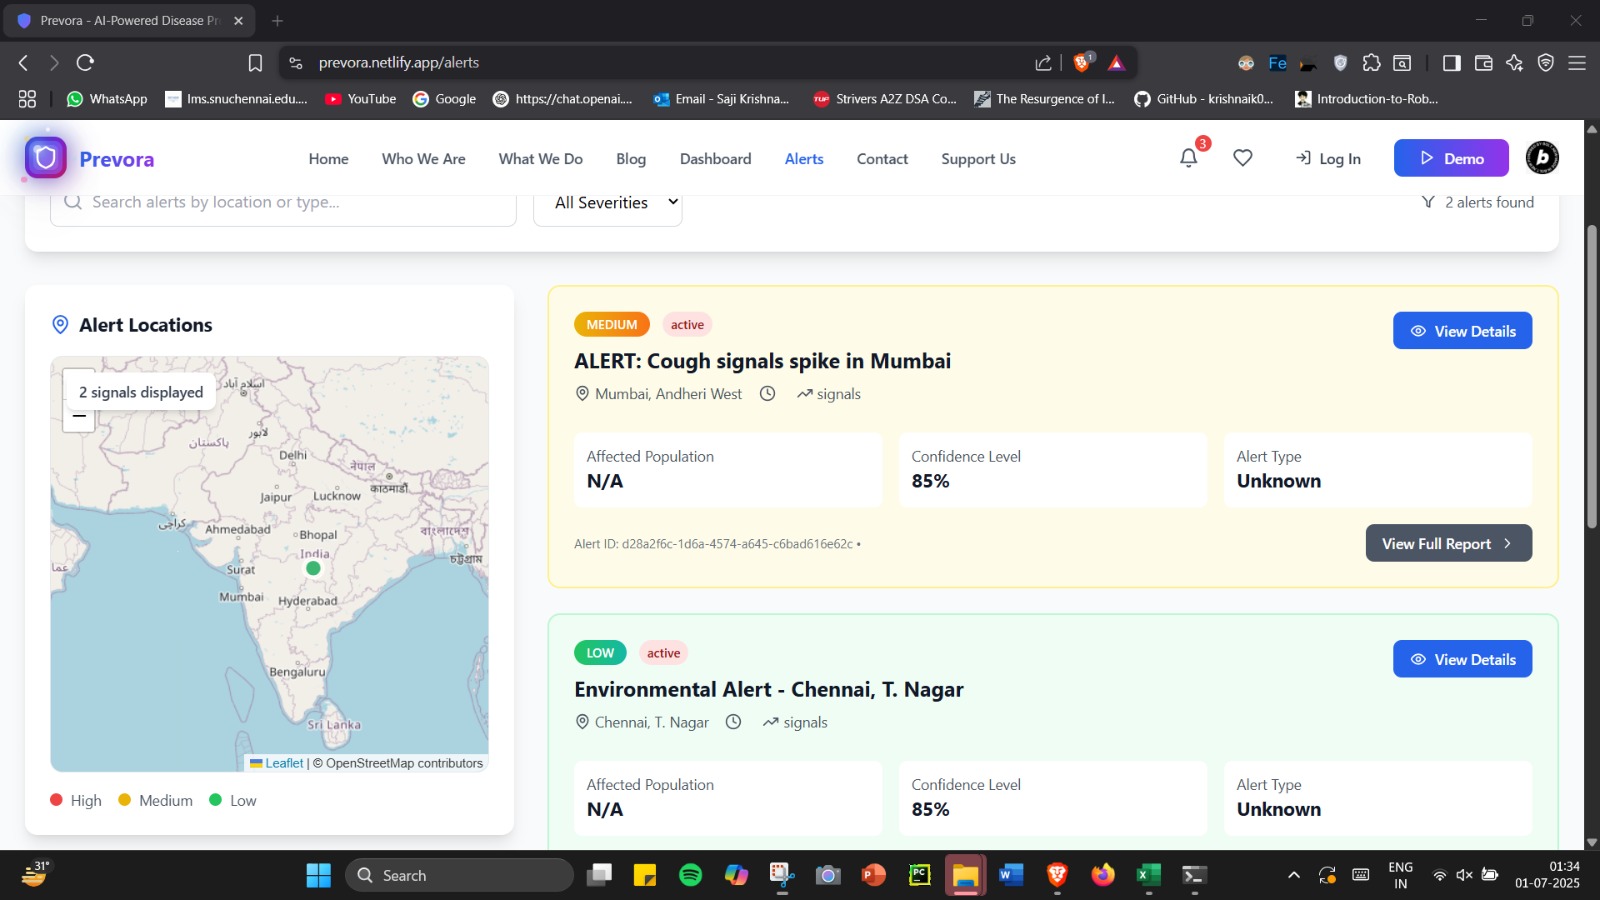Open Spotify from the taskbar
1600x900 pixels.
tap(690, 875)
